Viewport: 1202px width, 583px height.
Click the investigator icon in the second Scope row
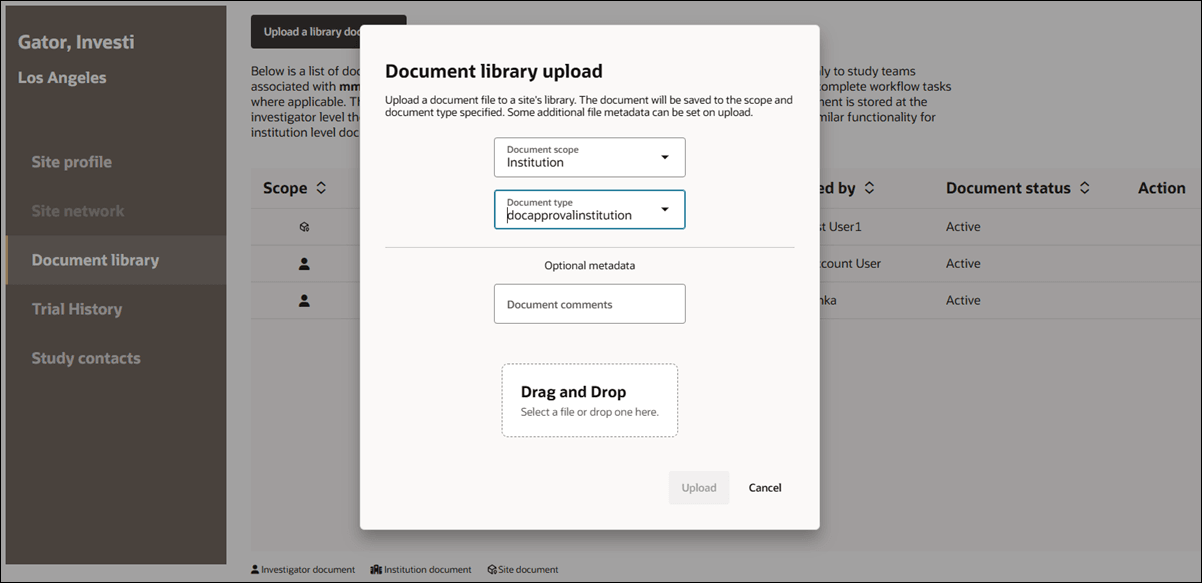pos(305,263)
